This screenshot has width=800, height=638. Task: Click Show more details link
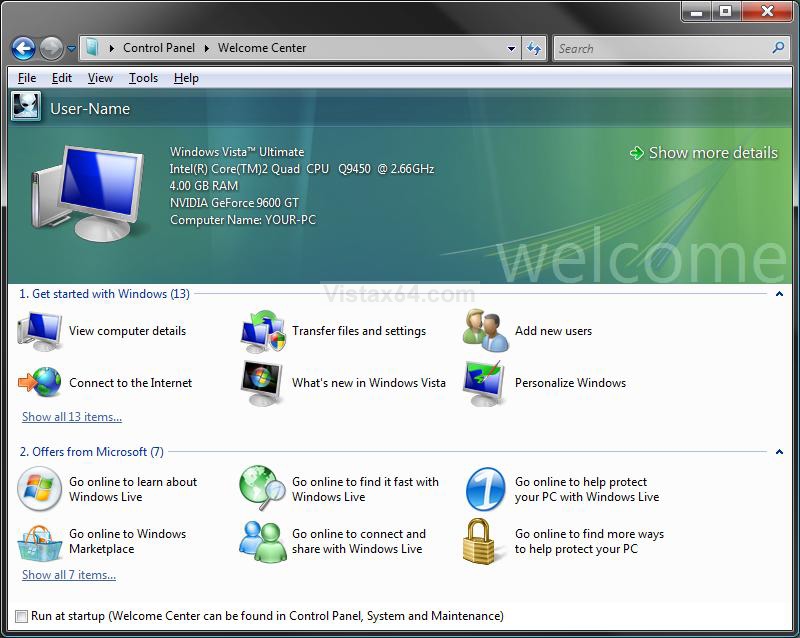704,153
